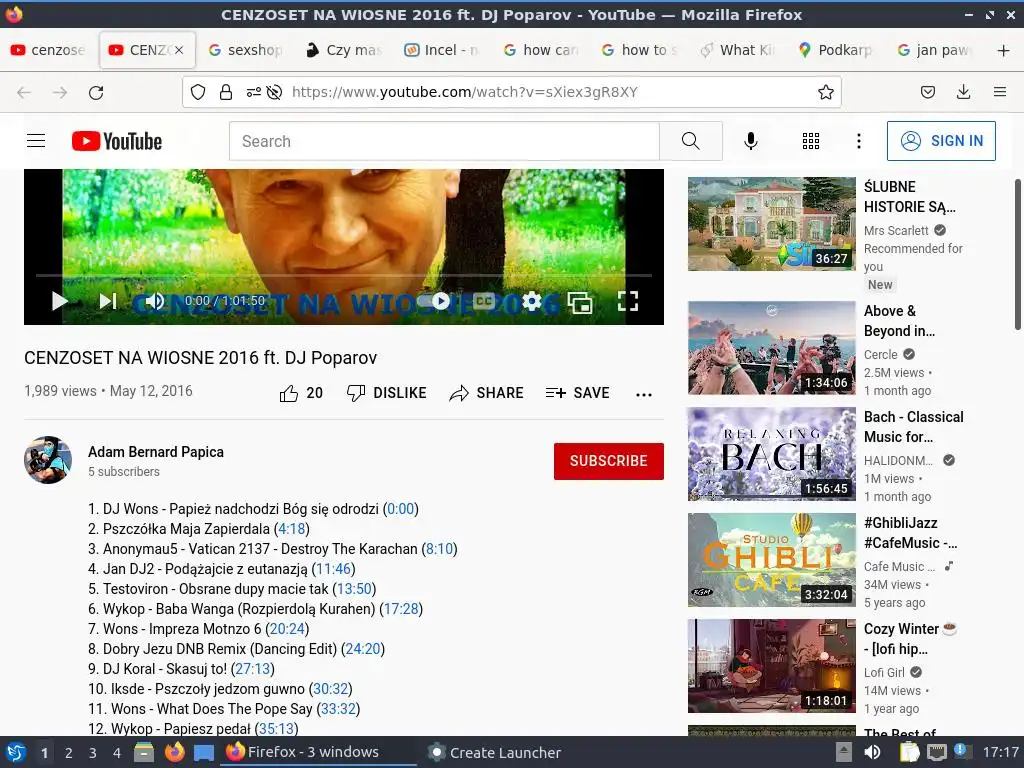This screenshot has height=768, width=1024.
Task: Close the current CENZOSET tab
Action: pos(179,50)
